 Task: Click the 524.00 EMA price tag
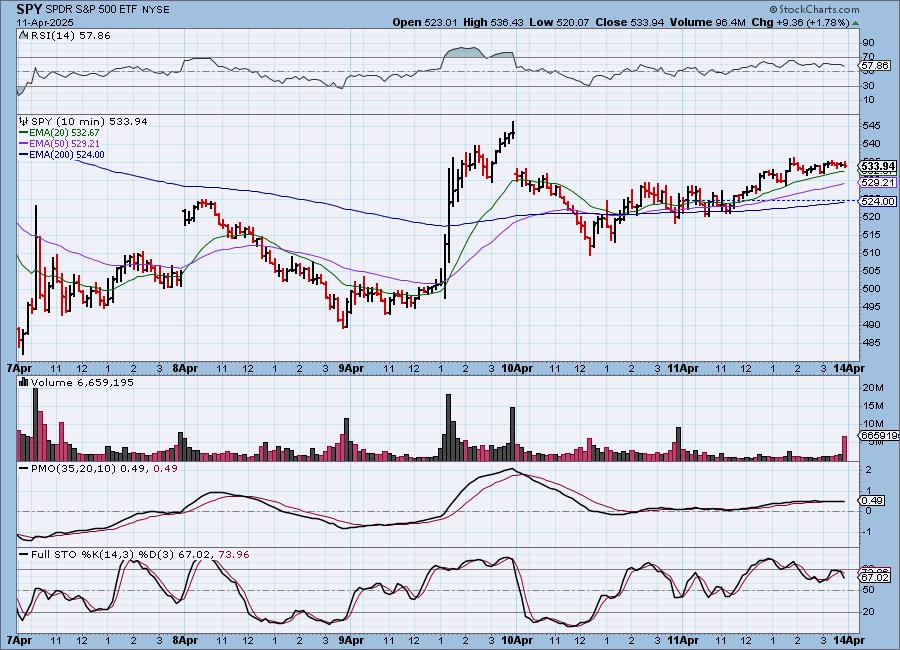[x=878, y=202]
